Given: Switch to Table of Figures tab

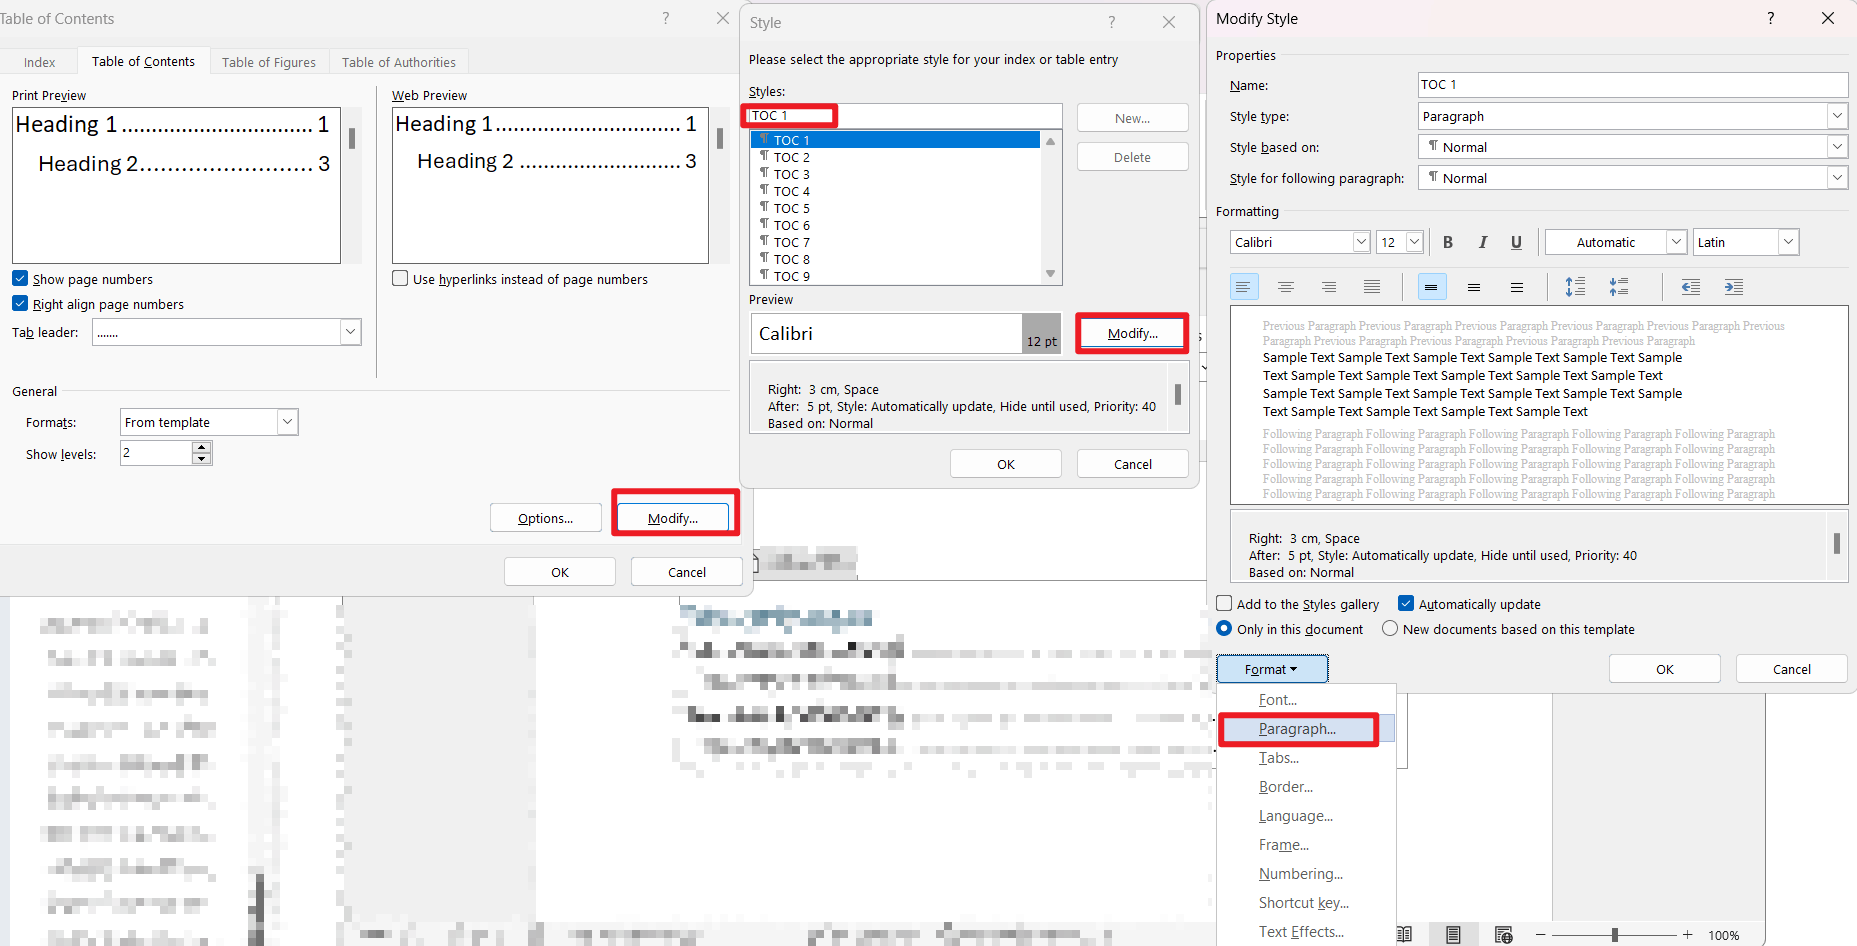Looking at the screenshot, I should click(269, 62).
